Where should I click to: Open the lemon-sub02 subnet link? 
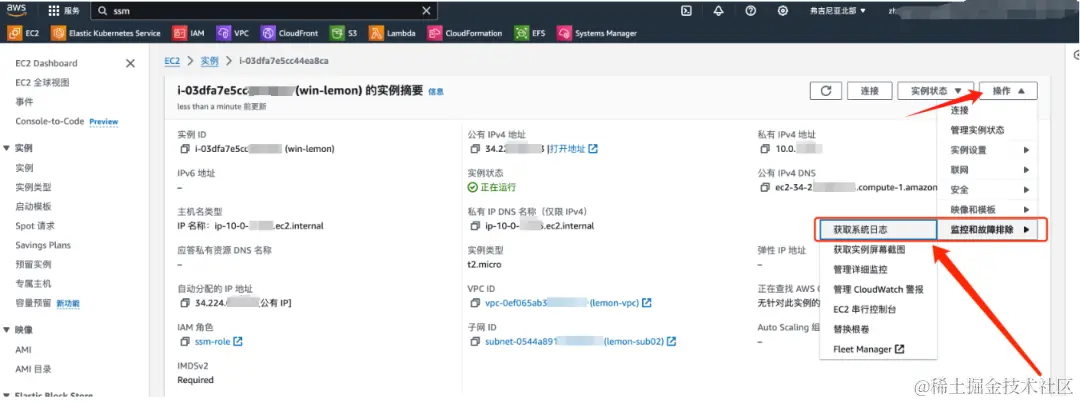[580, 342]
